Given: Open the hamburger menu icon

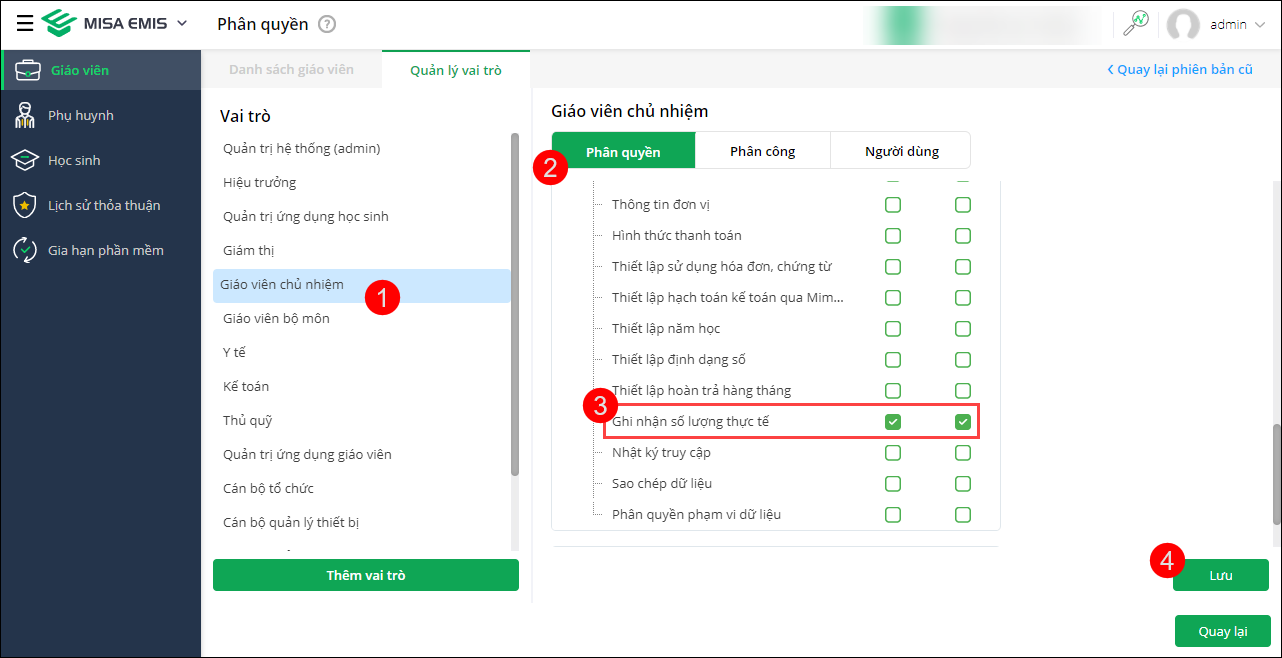Looking at the screenshot, I should click(25, 24).
